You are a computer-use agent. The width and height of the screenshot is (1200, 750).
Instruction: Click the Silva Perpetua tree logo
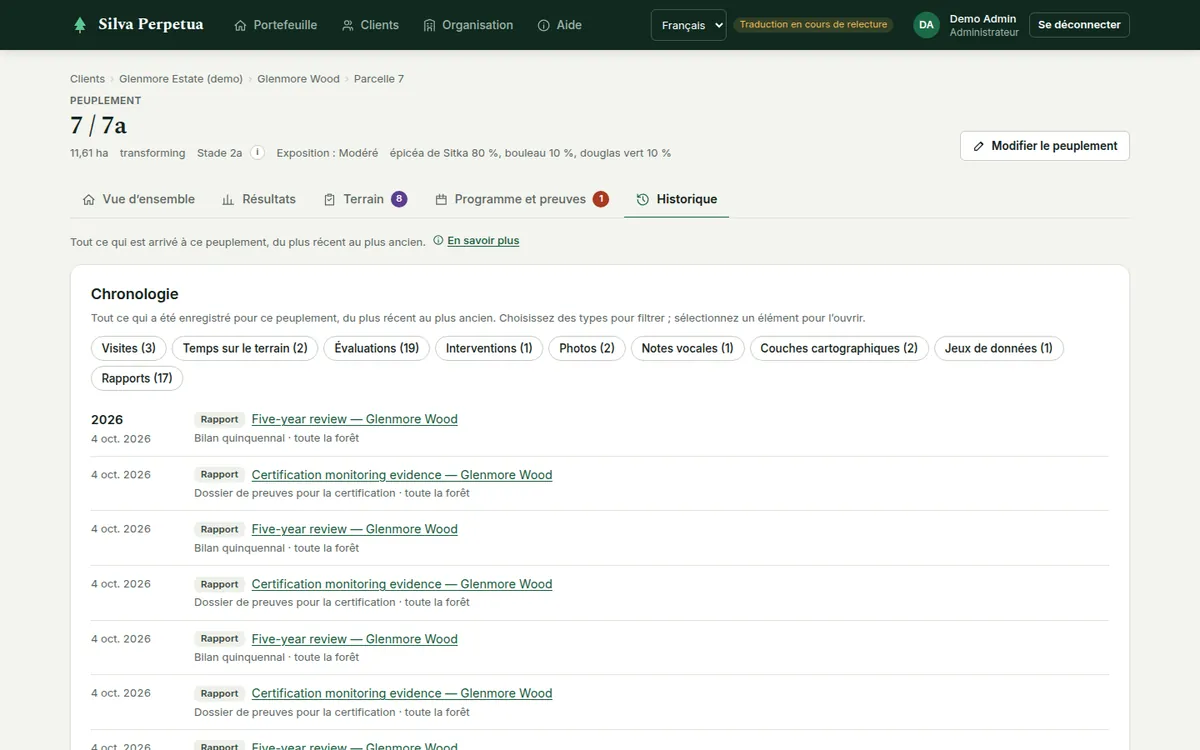tap(80, 25)
